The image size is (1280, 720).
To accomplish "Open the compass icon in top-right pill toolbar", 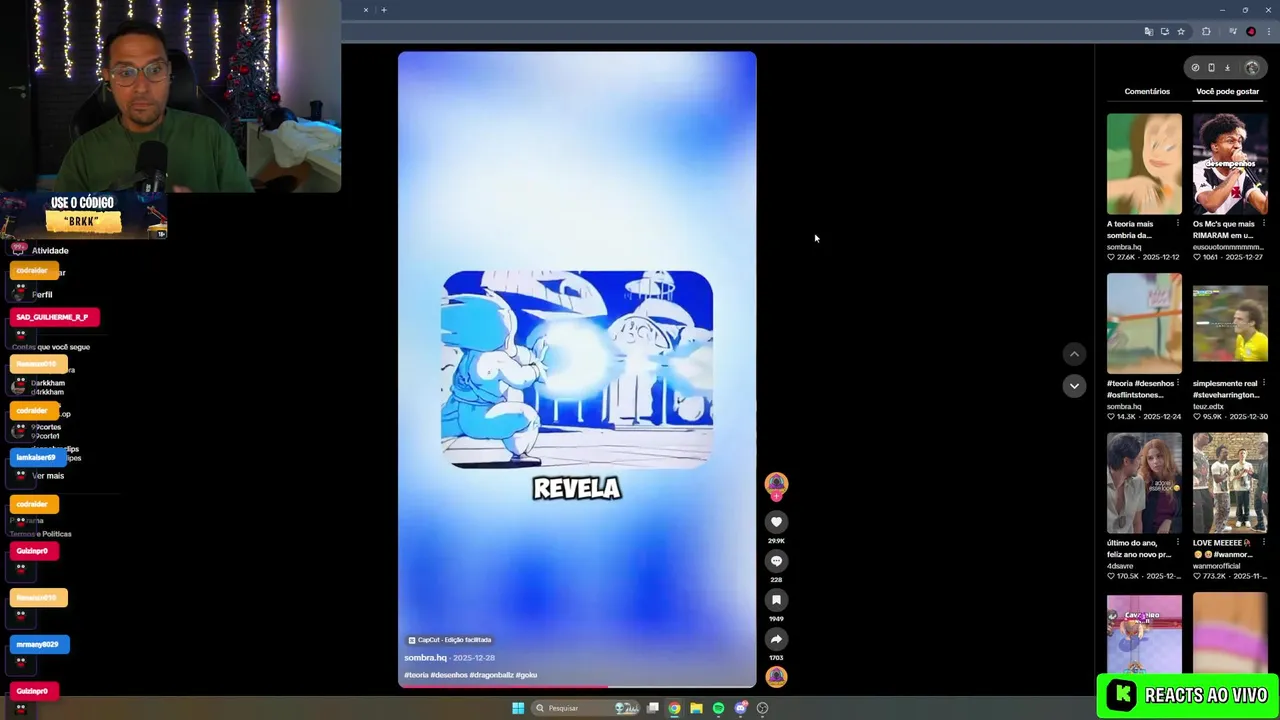I will (1195, 68).
